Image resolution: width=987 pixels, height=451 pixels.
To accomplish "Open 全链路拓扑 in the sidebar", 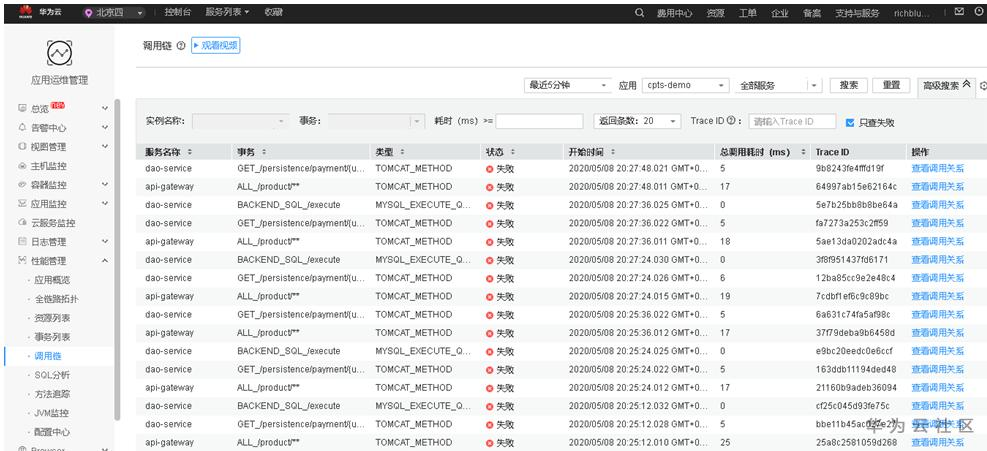I will 57,299.
